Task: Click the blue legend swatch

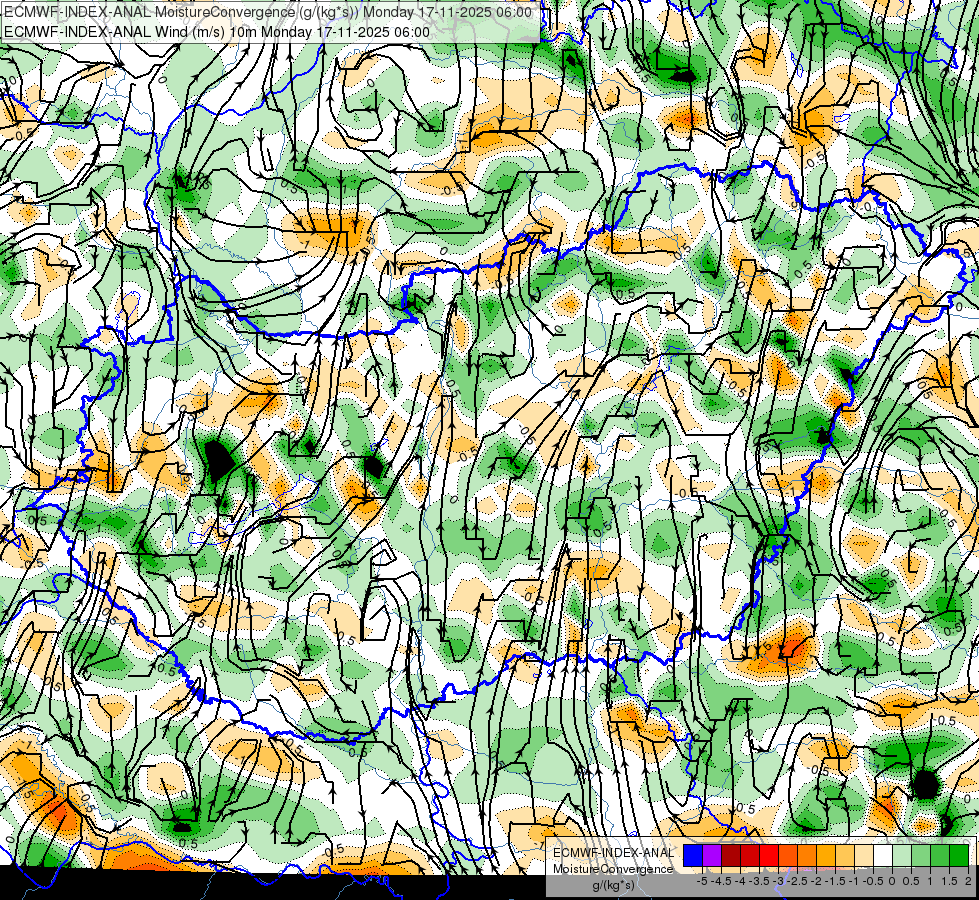Action: 693,855
